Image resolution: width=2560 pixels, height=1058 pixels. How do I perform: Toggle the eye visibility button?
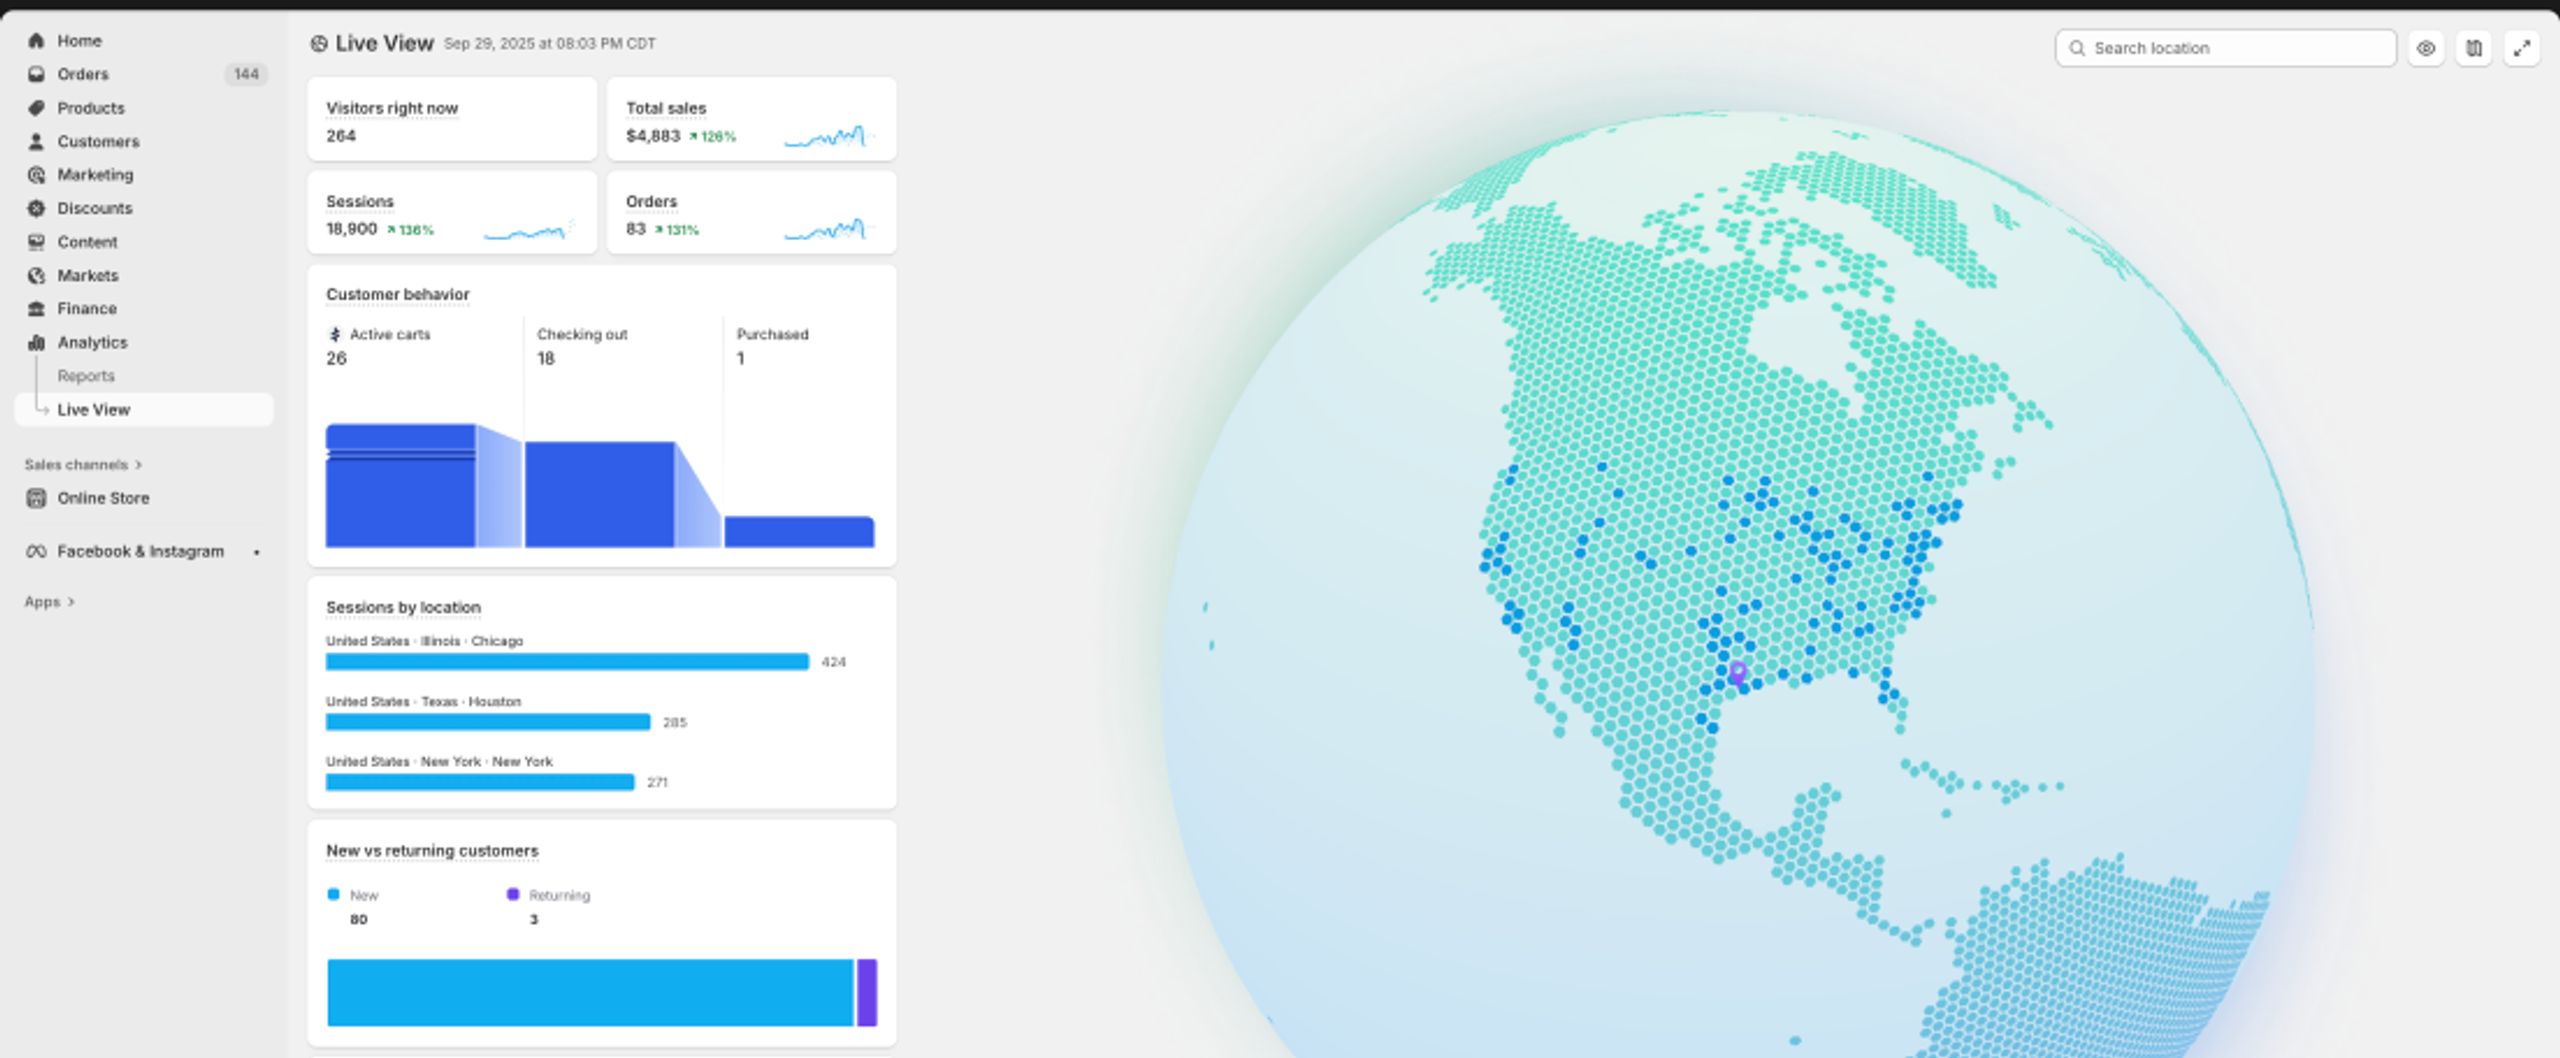coord(2426,48)
